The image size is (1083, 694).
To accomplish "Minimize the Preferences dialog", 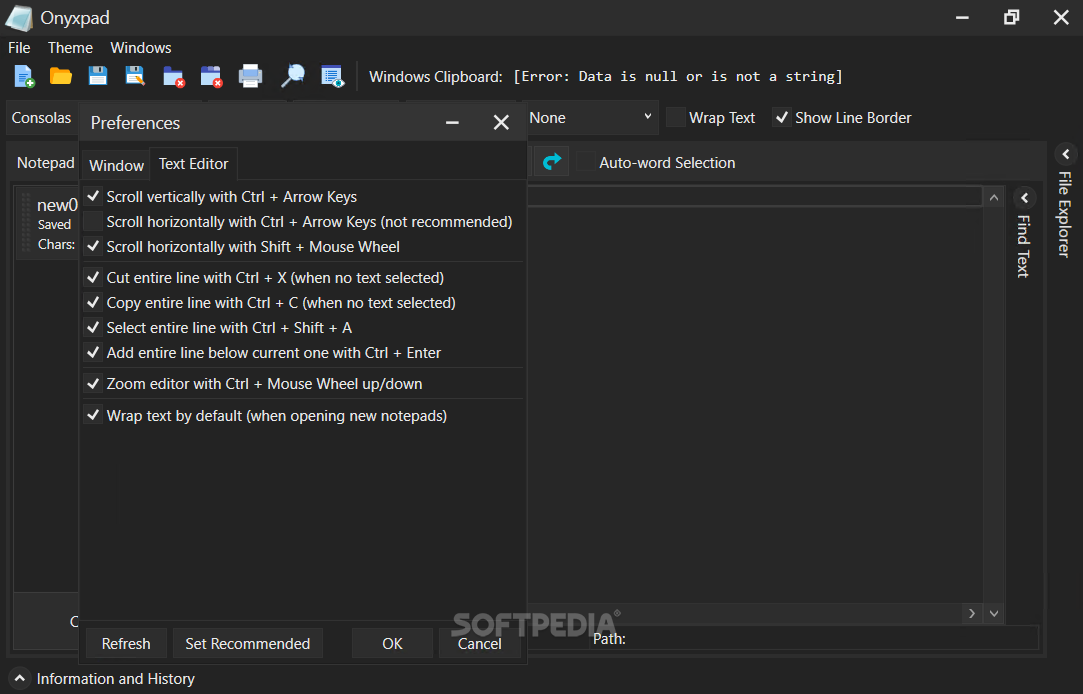I will pyautogui.click(x=452, y=123).
